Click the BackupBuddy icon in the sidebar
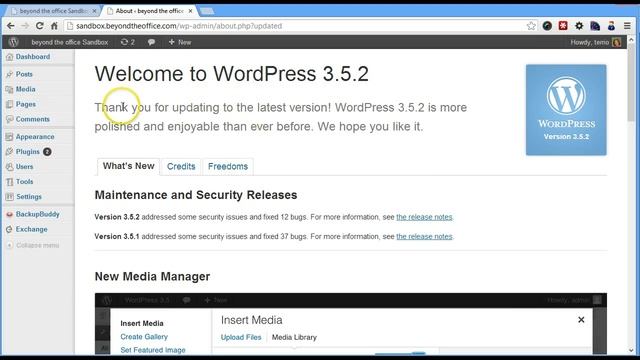Screen dimensions: 640x360 click(9, 214)
